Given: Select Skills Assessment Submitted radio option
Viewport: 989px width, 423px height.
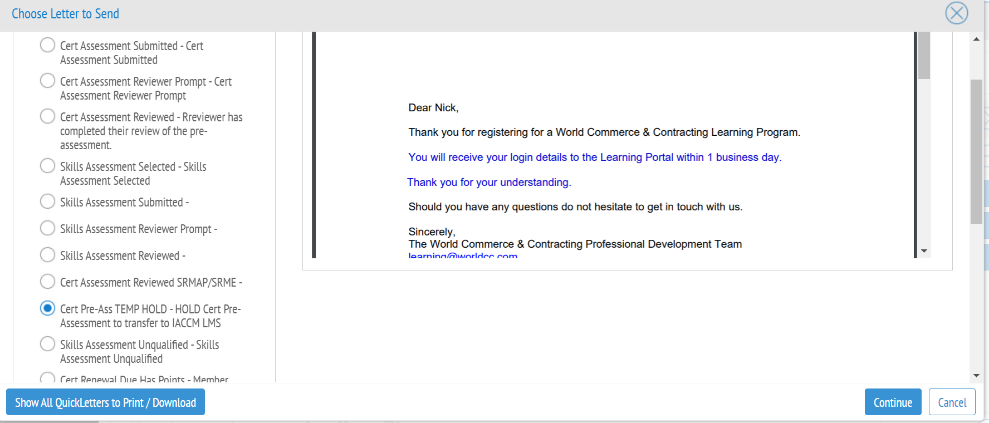Looking at the screenshot, I should point(47,201).
